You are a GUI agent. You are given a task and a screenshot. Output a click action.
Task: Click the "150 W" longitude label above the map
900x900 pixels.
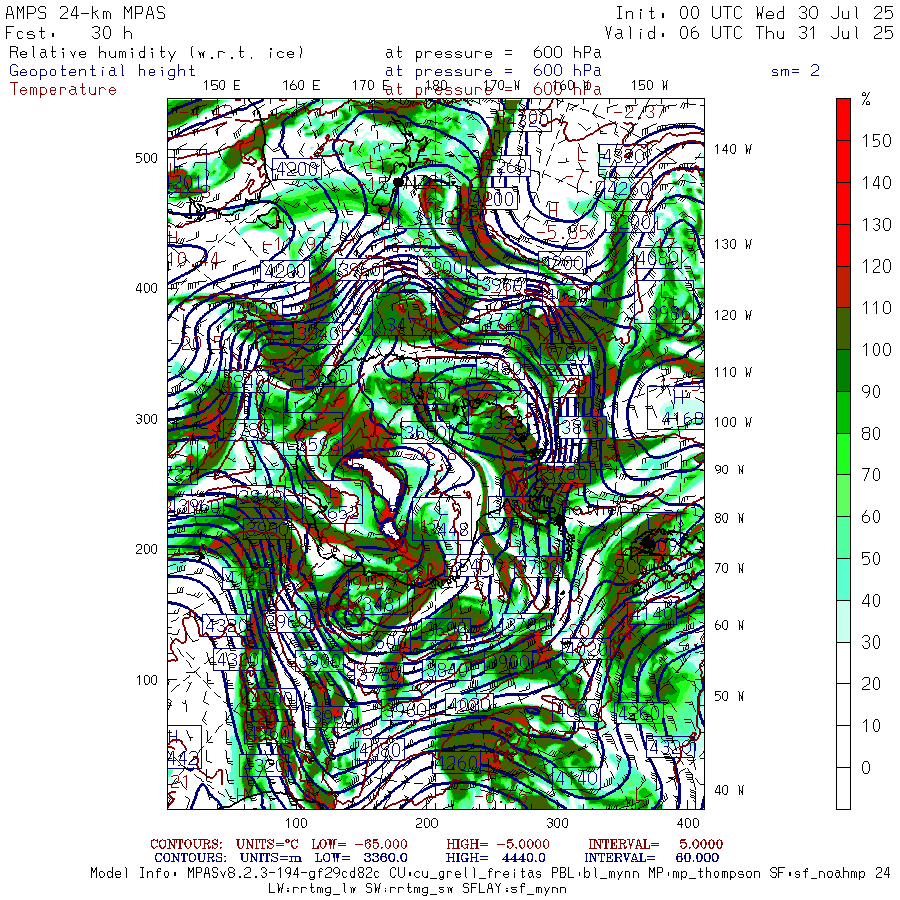pyautogui.click(x=649, y=86)
